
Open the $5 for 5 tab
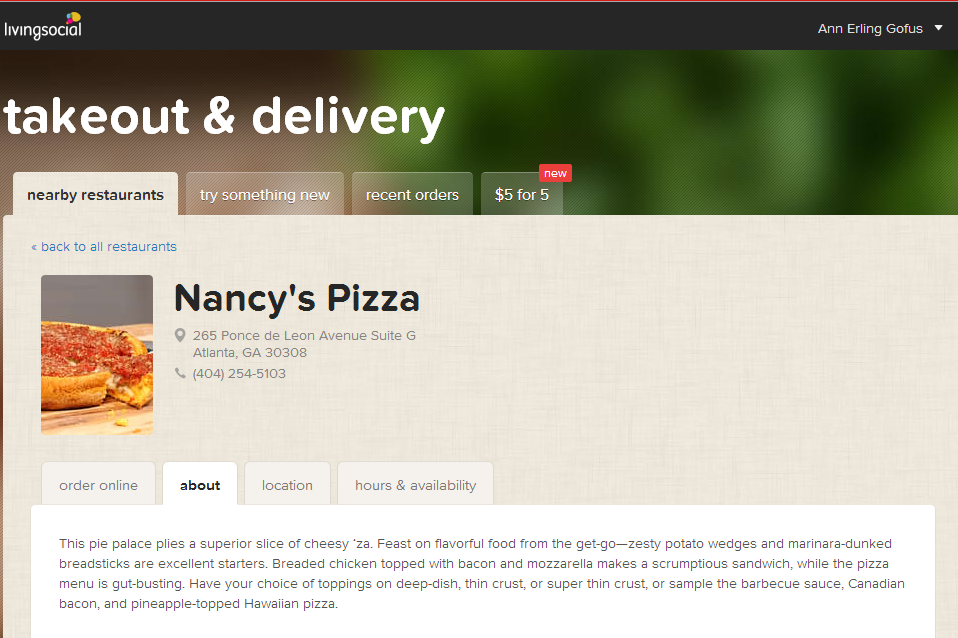[522, 194]
